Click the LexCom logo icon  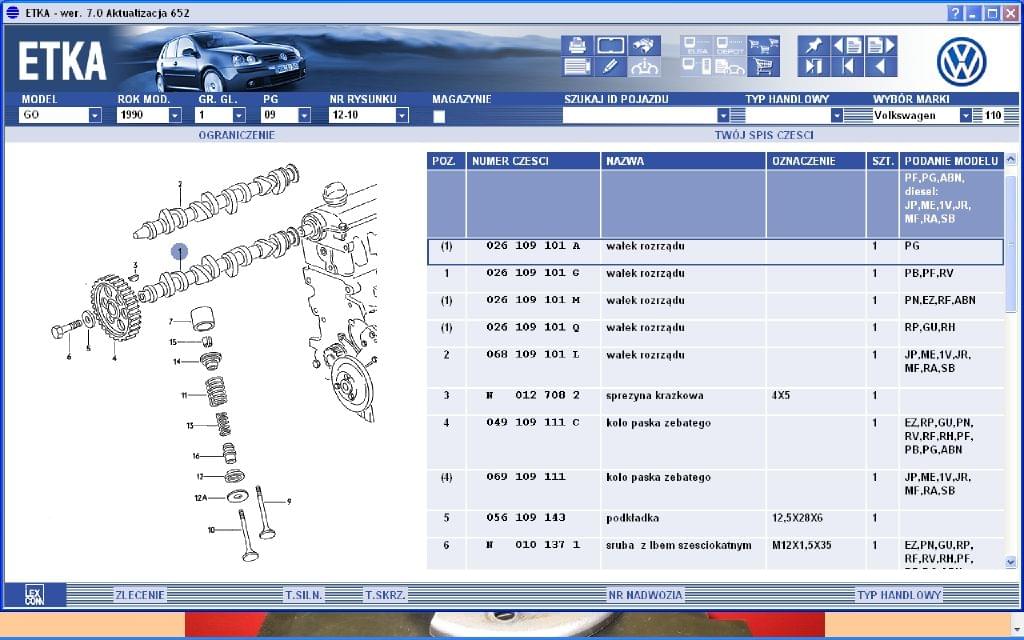tap(34, 595)
